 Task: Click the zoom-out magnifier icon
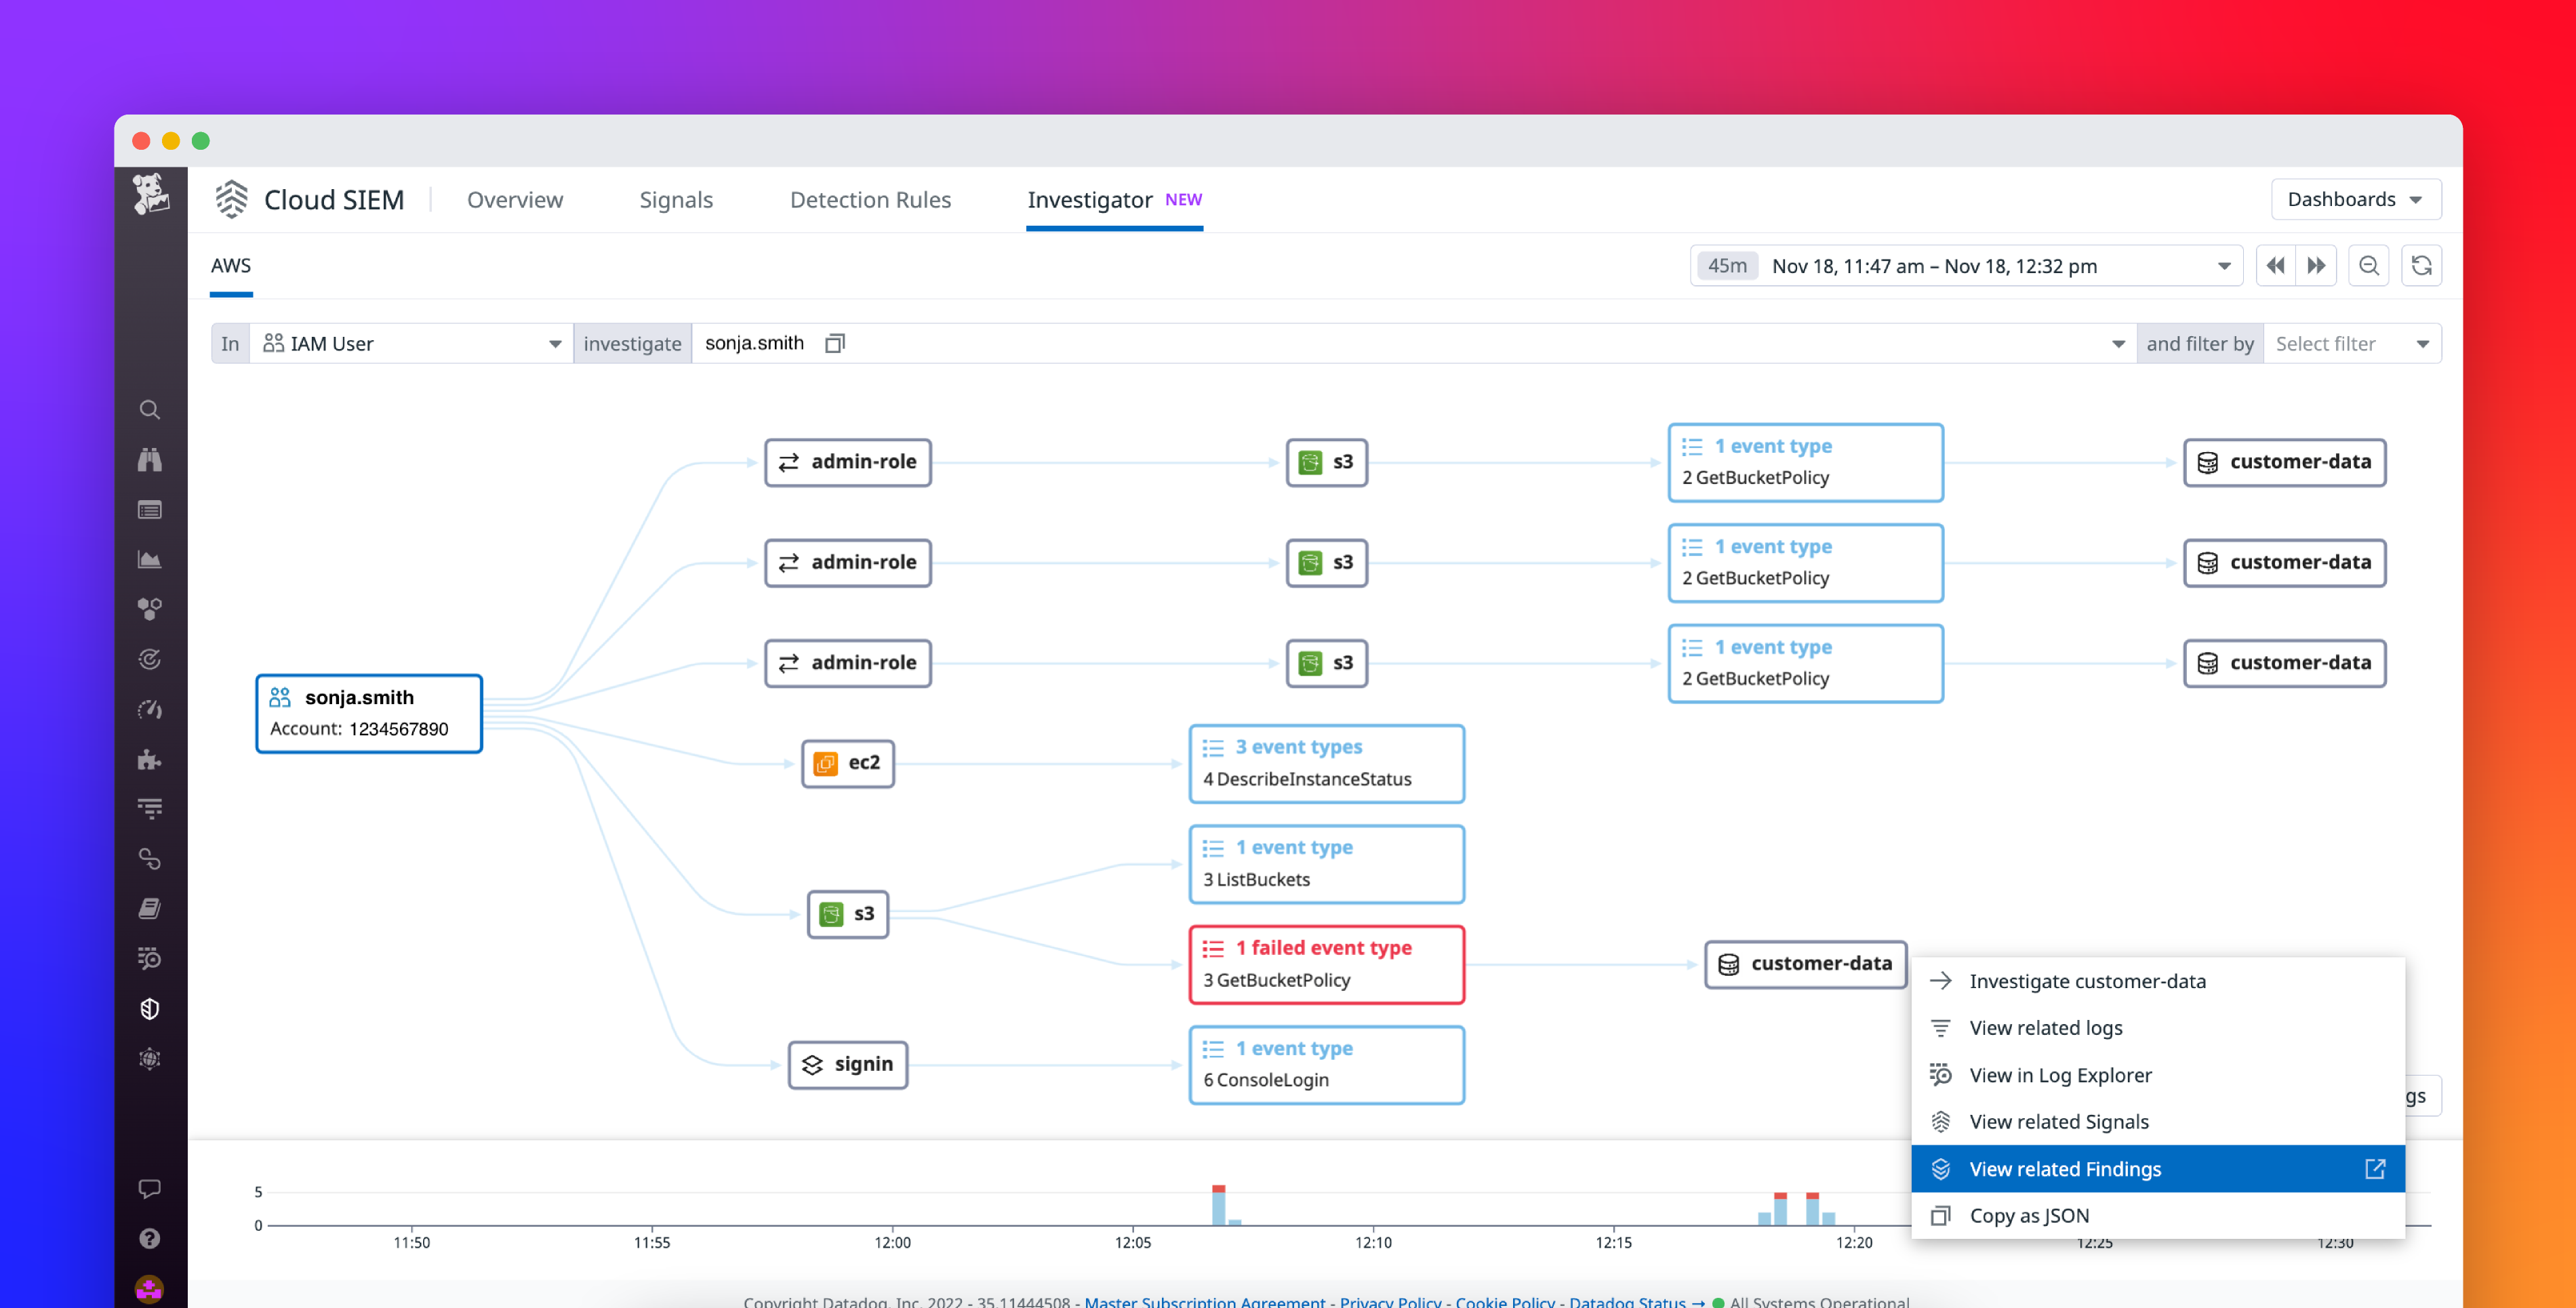[x=2369, y=265]
